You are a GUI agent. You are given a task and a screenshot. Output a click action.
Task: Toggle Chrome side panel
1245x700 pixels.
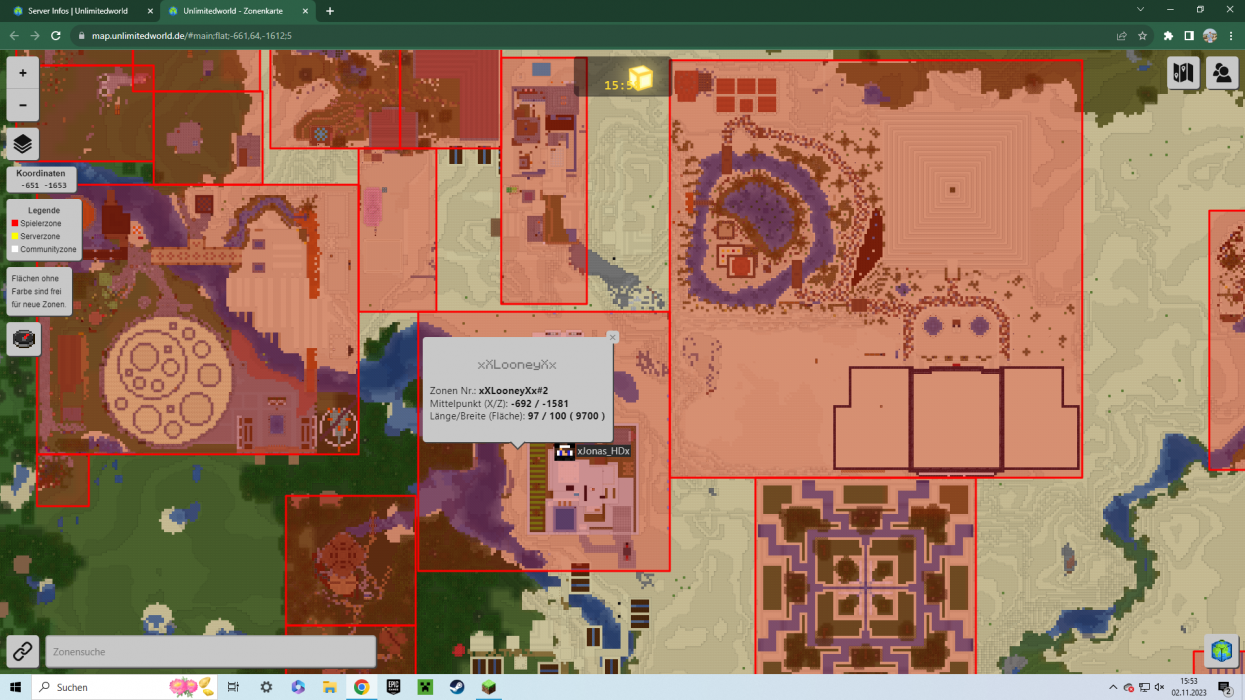click(1189, 35)
